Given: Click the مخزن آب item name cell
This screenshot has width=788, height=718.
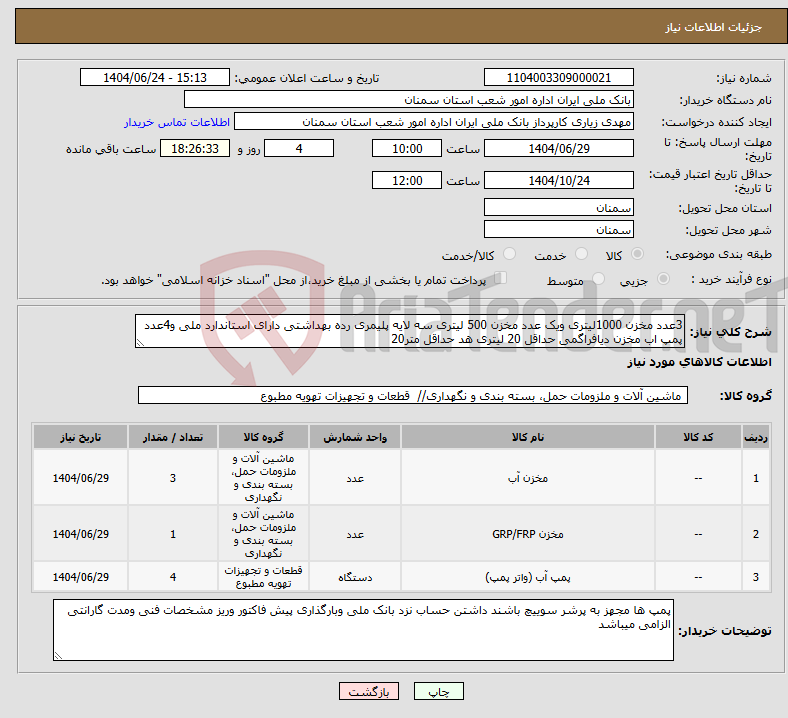Looking at the screenshot, I should (528, 478).
